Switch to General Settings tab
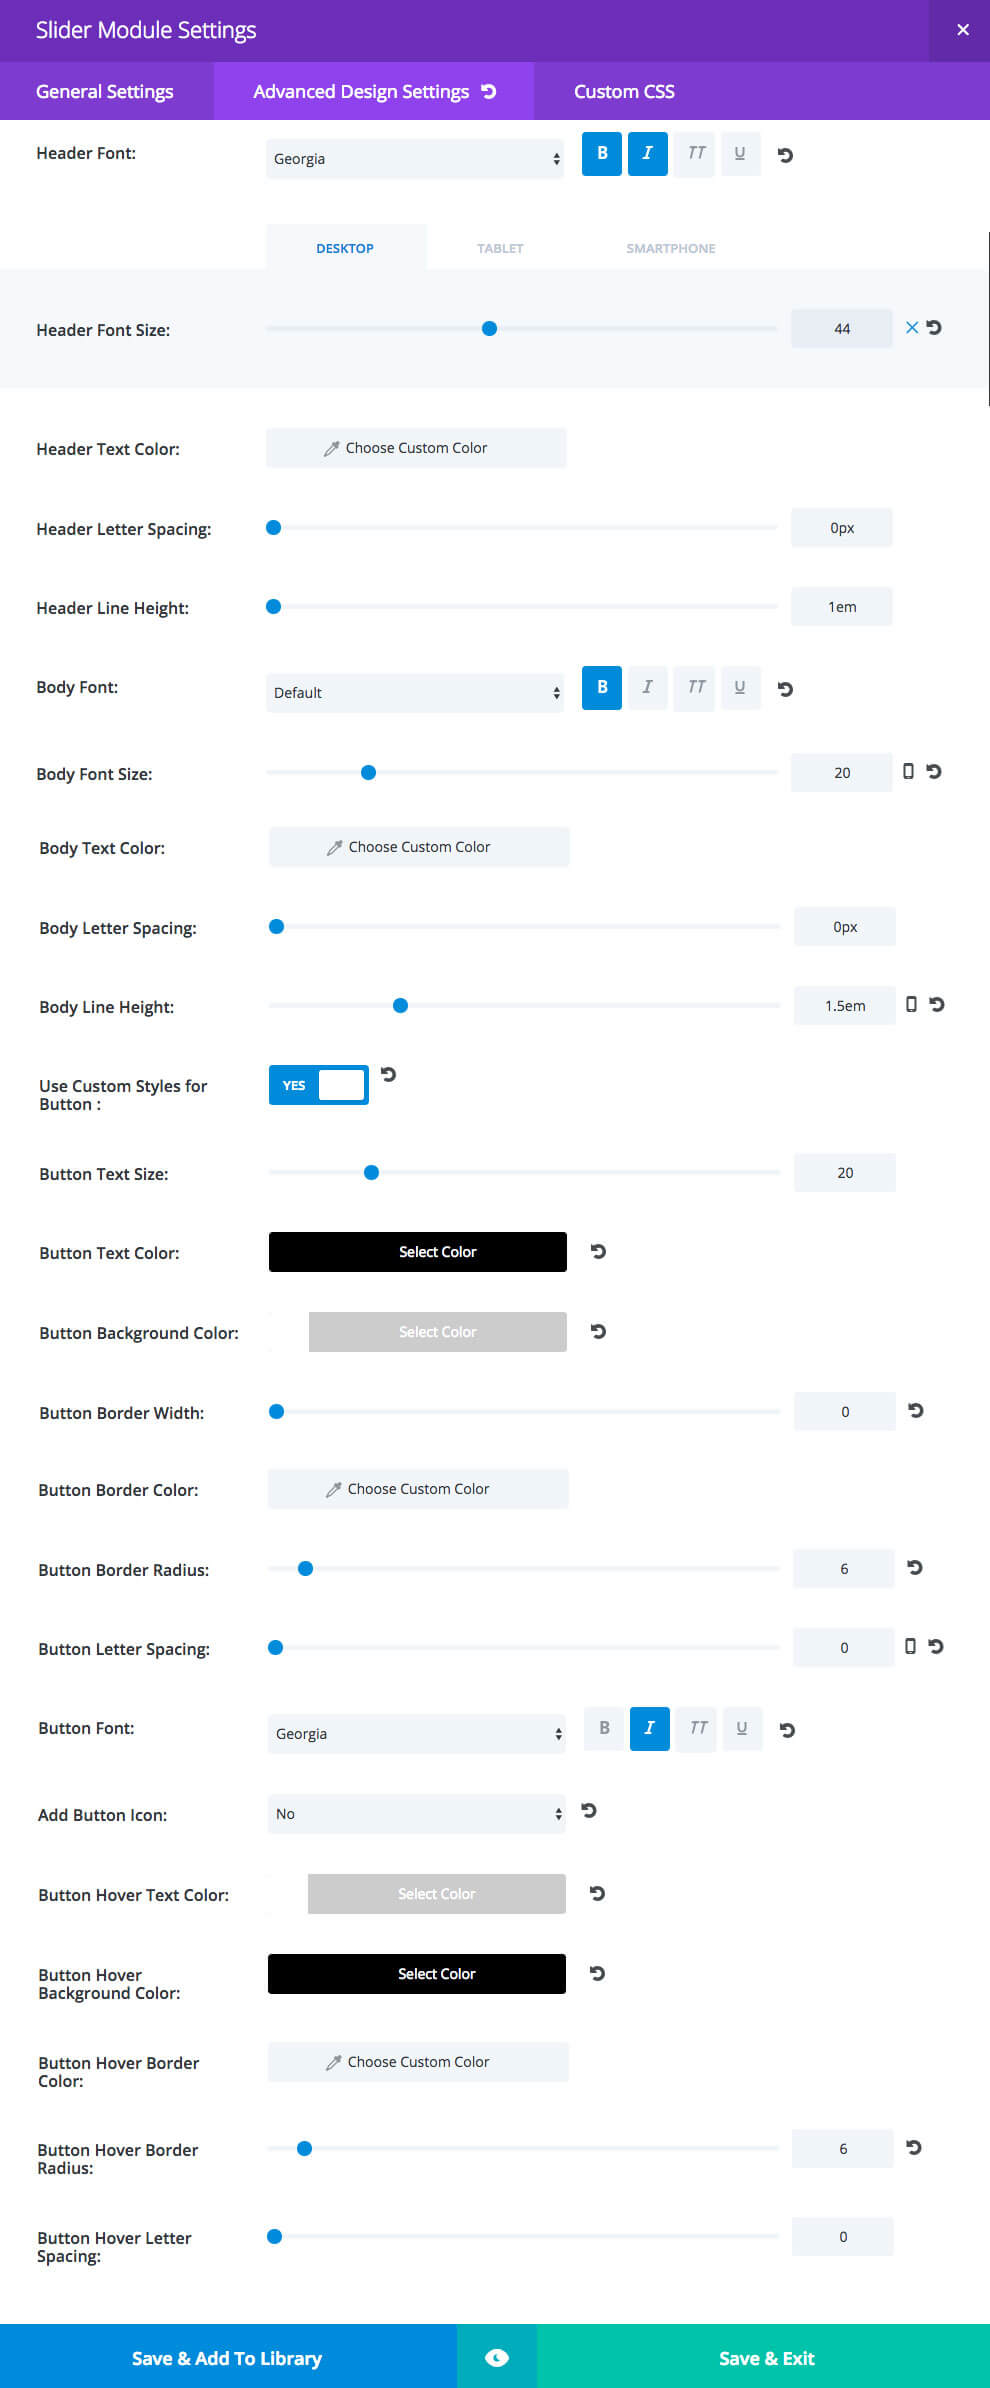 [x=105, y=91]
